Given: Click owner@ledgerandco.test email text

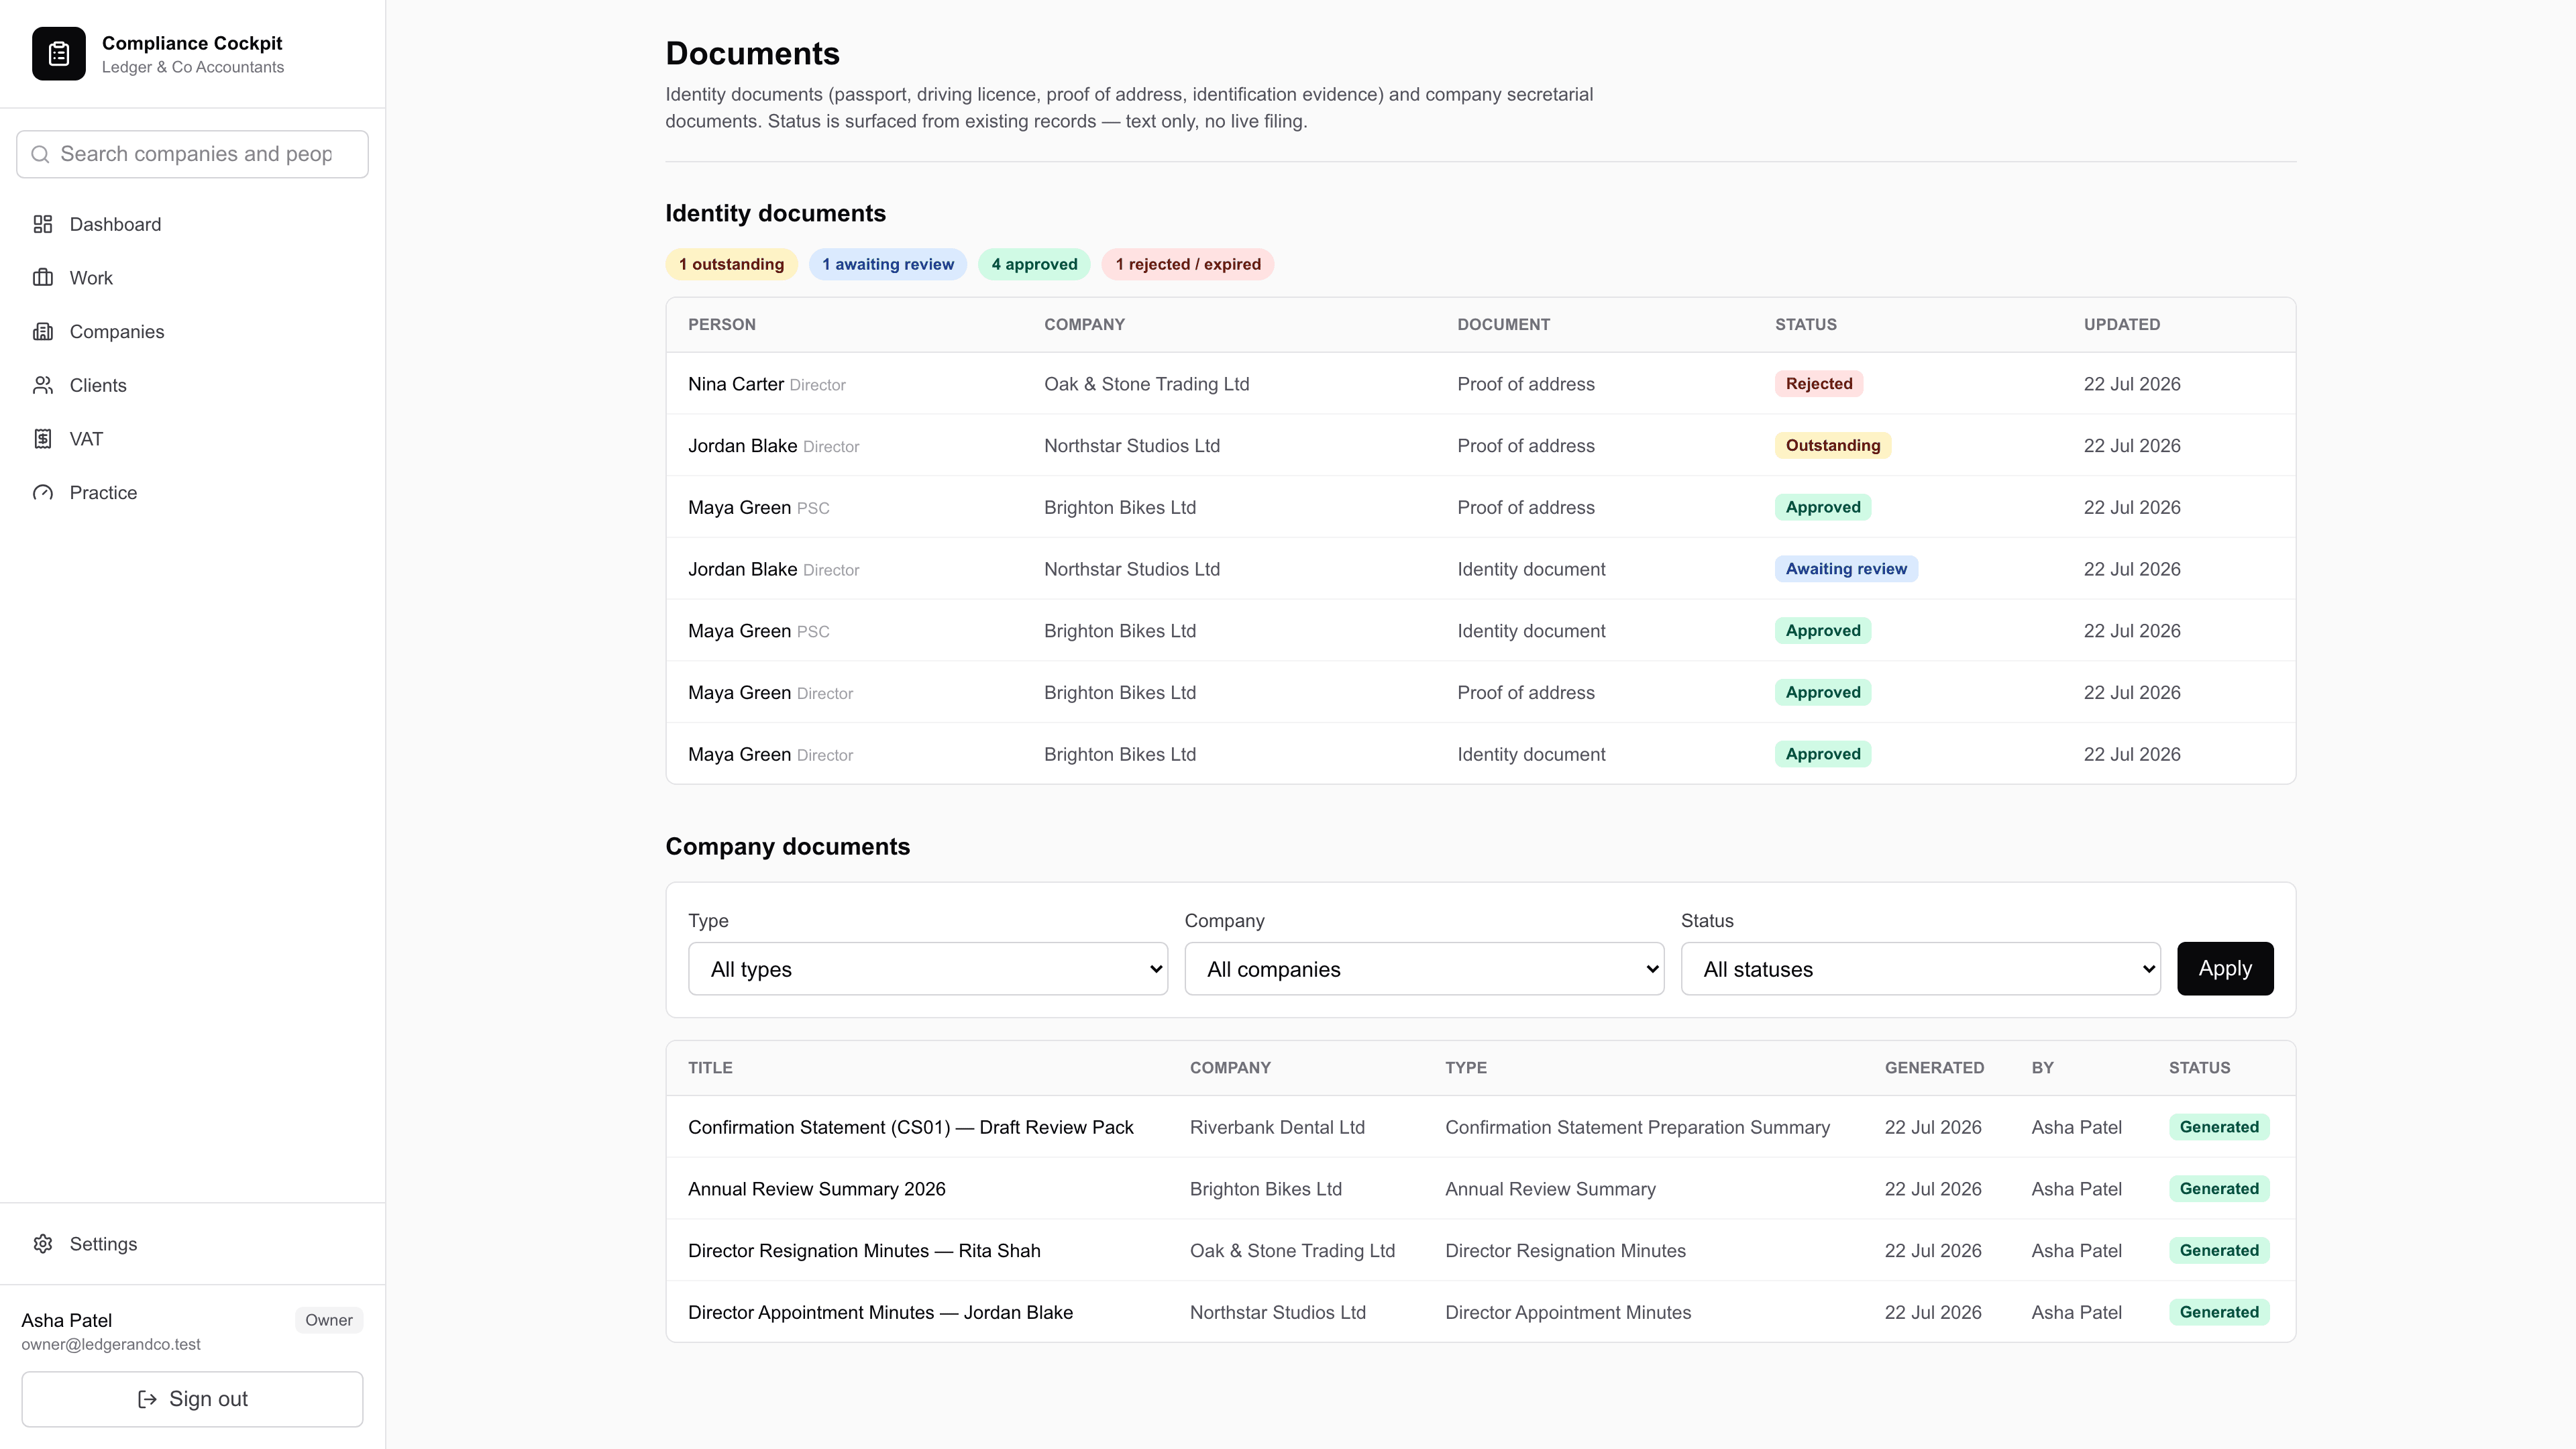Looking at the screenshot, I should [x=111, y=1345].
